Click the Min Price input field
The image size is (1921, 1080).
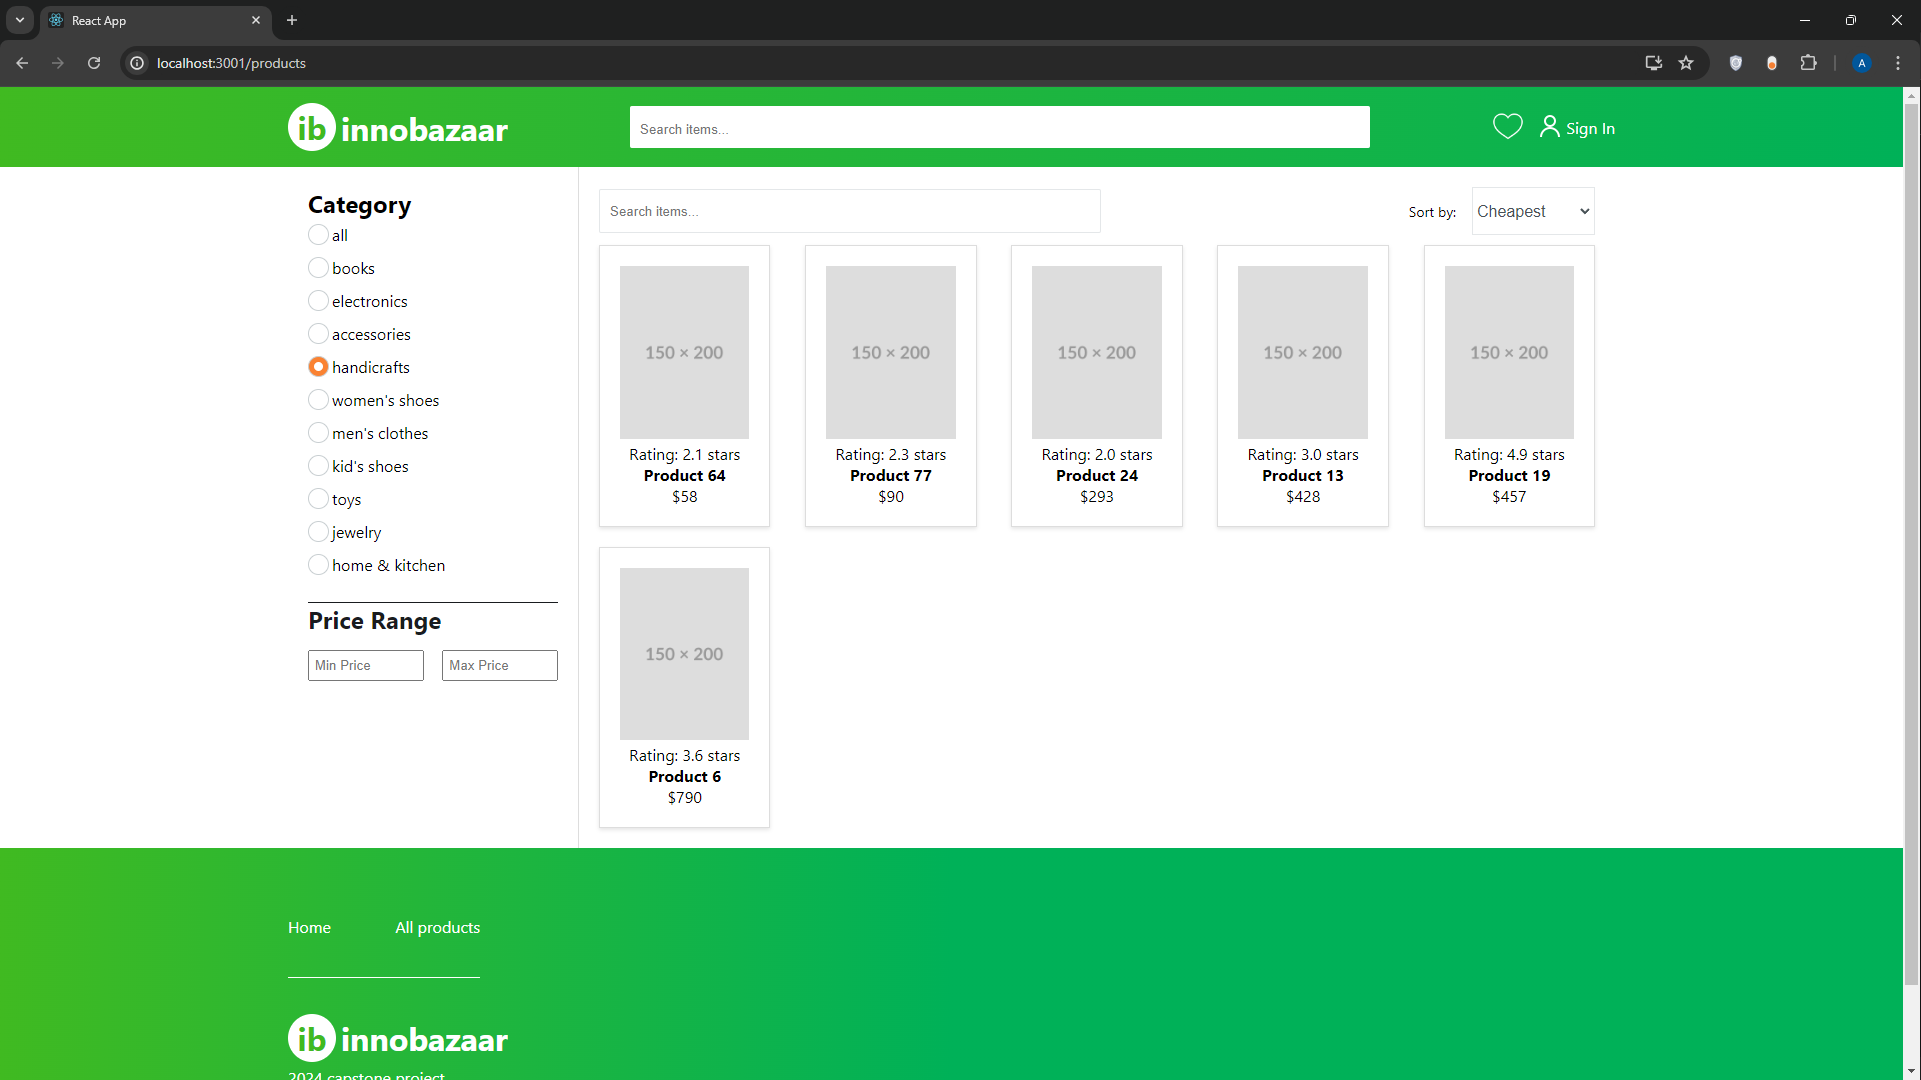365,665
